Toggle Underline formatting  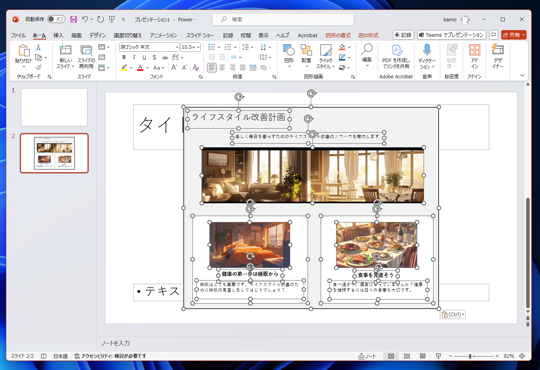tap(144, 57)
